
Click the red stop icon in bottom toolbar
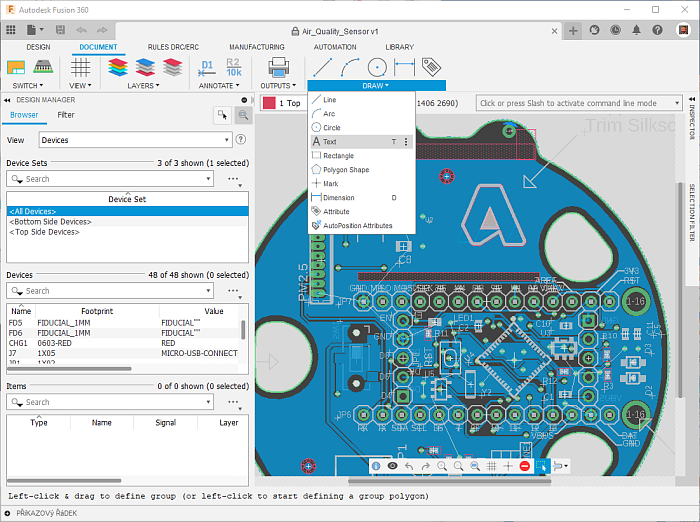525,467
